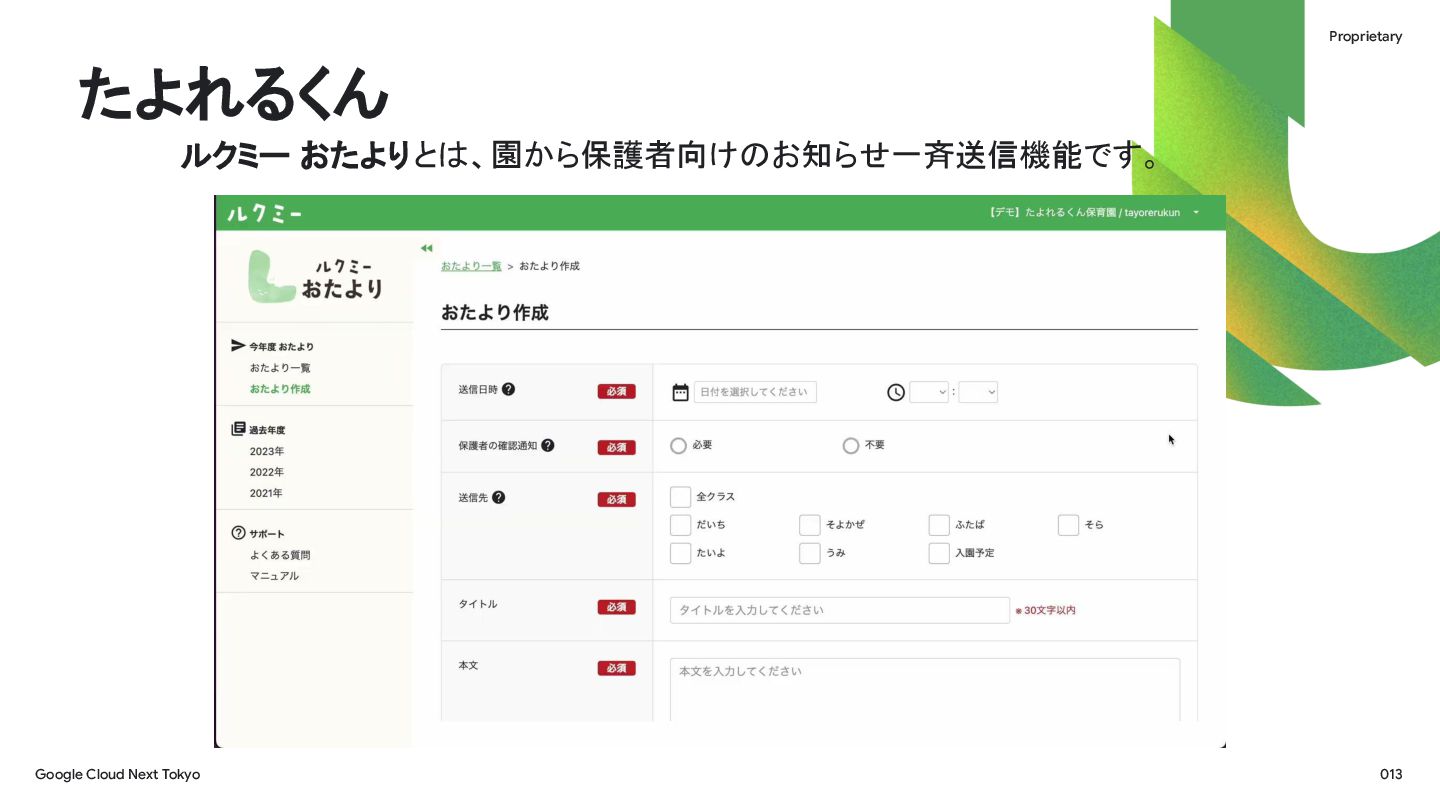Click 今年度 おたより section heading
Image resolution: width=1440 pixels, height=810 pixels.
(281, 347)
